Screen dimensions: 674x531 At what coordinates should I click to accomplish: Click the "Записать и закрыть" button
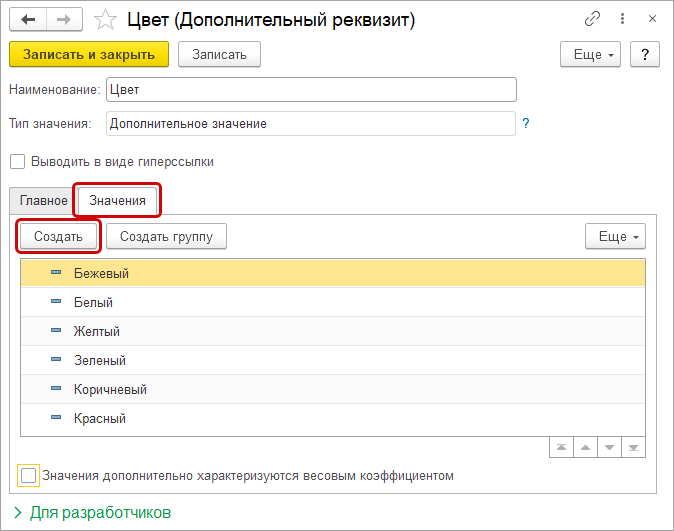click(x=89, y=54)
